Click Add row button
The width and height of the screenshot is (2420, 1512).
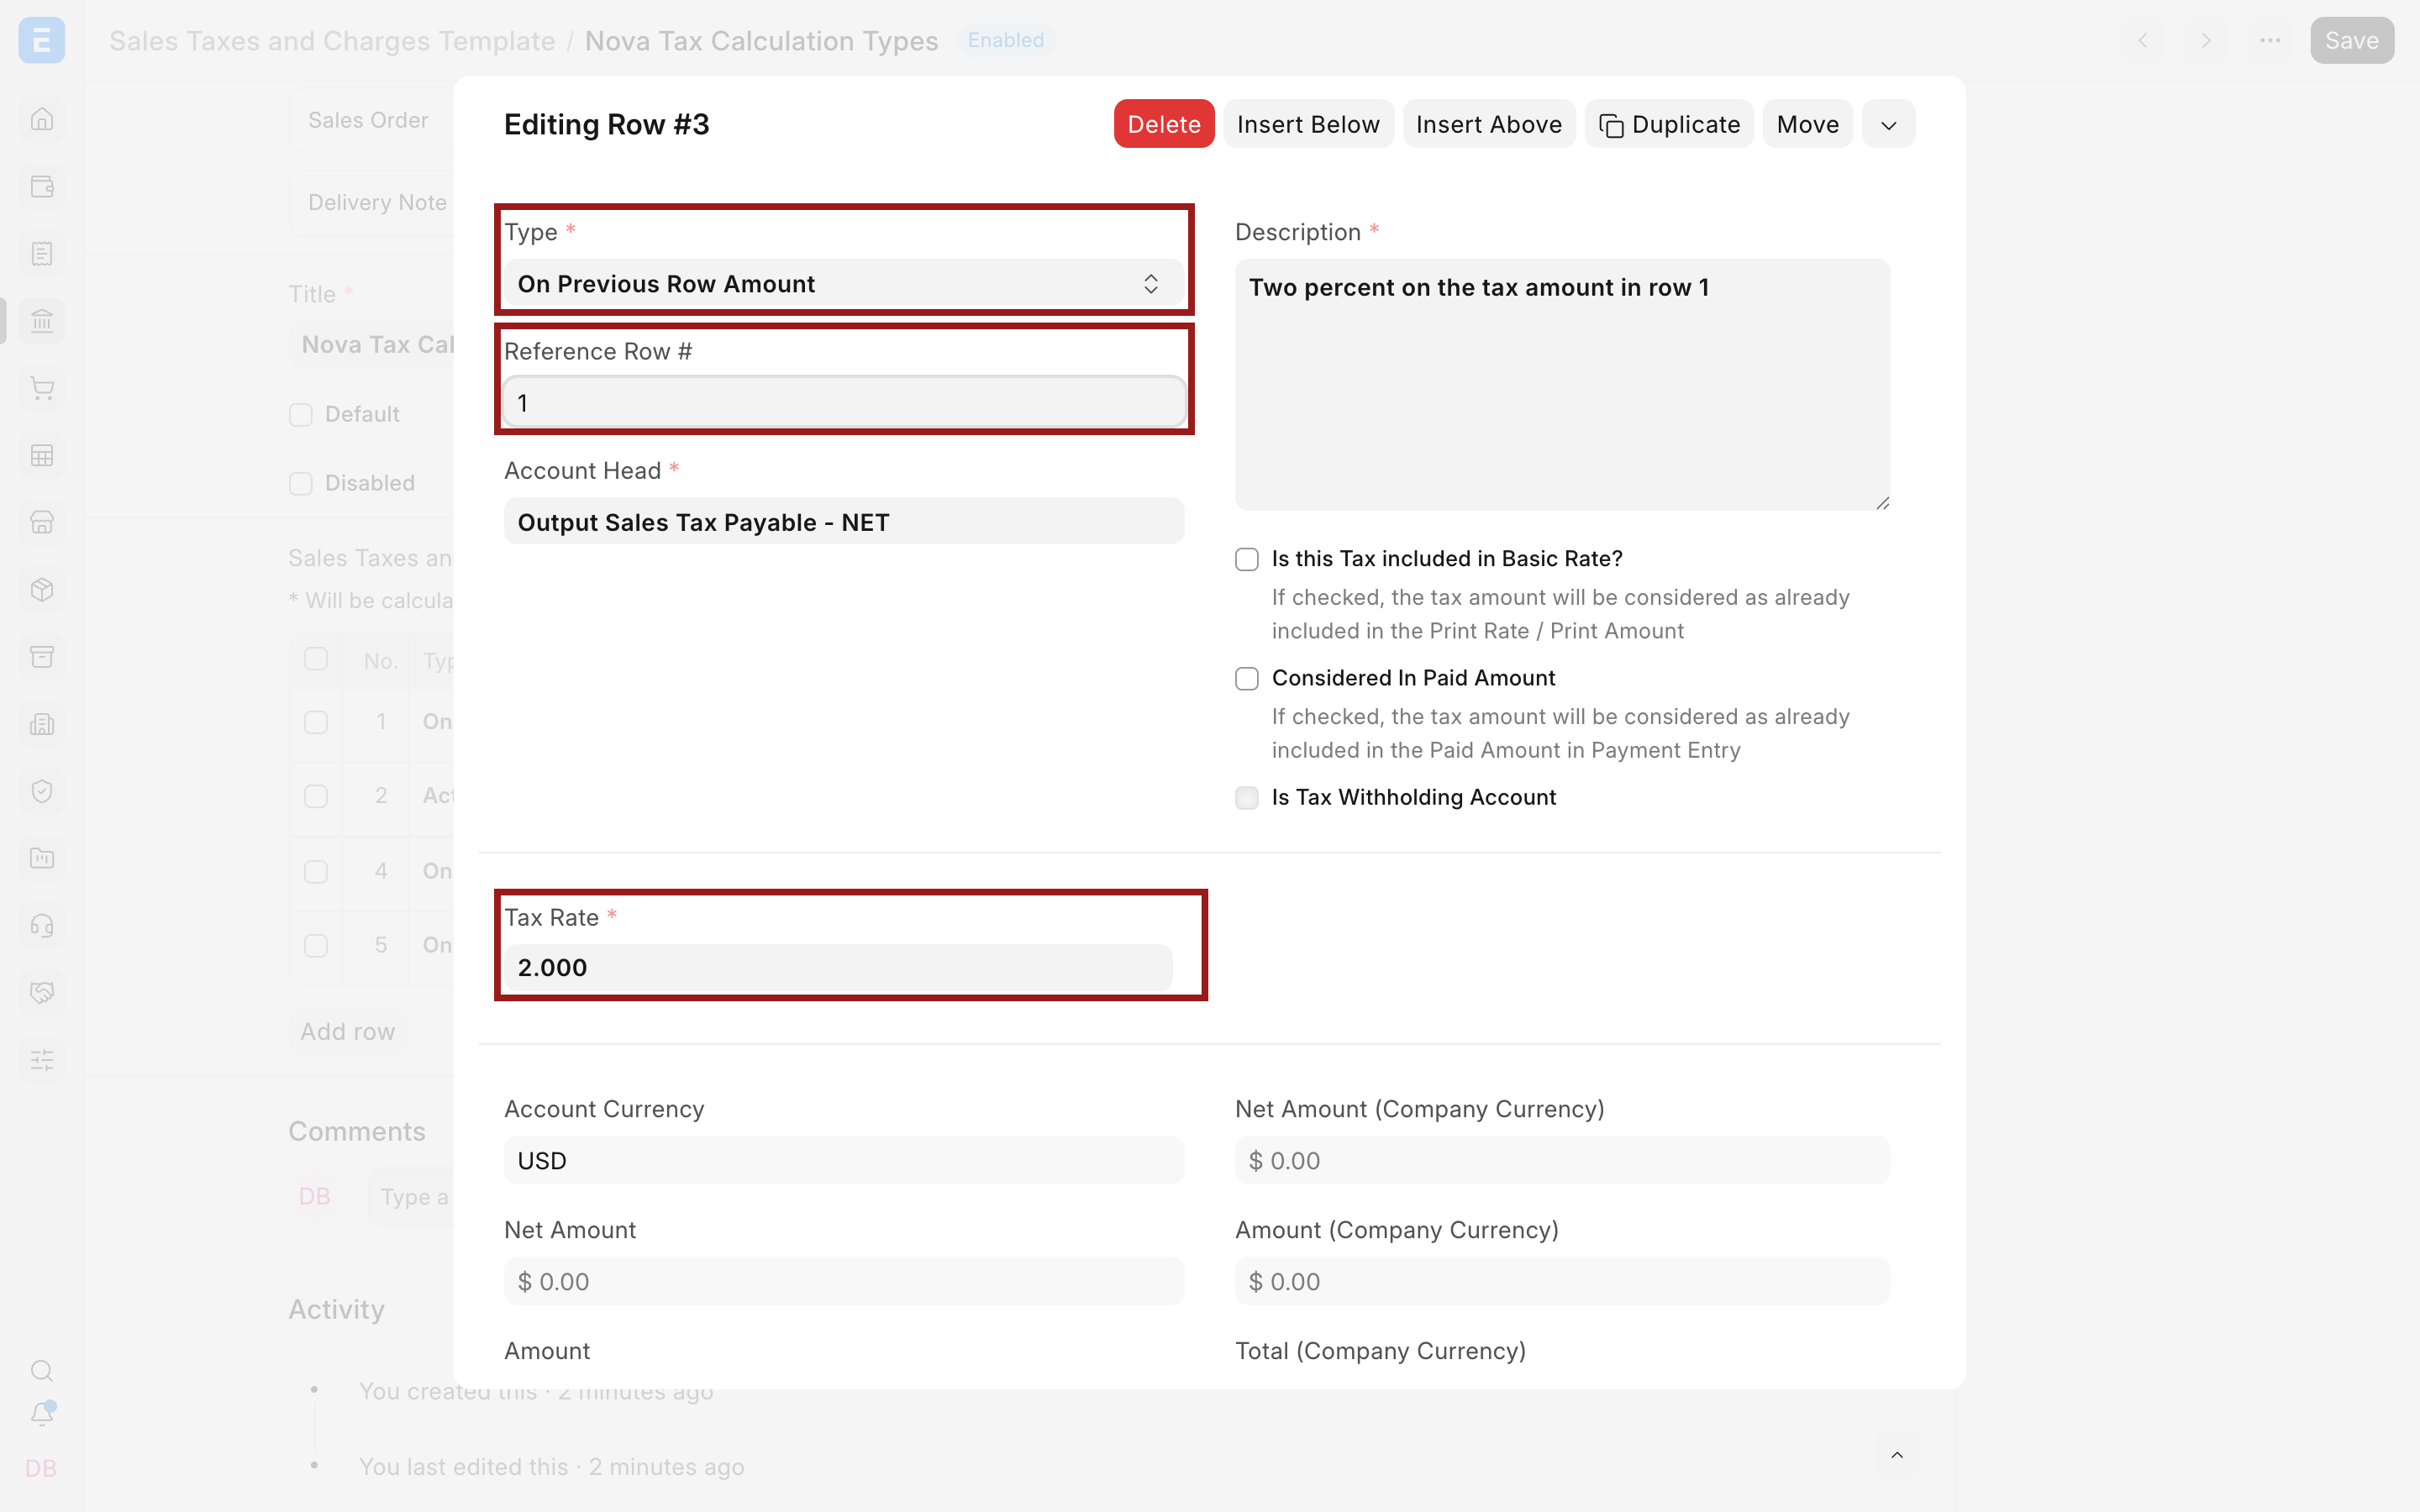pos(348,1031)
